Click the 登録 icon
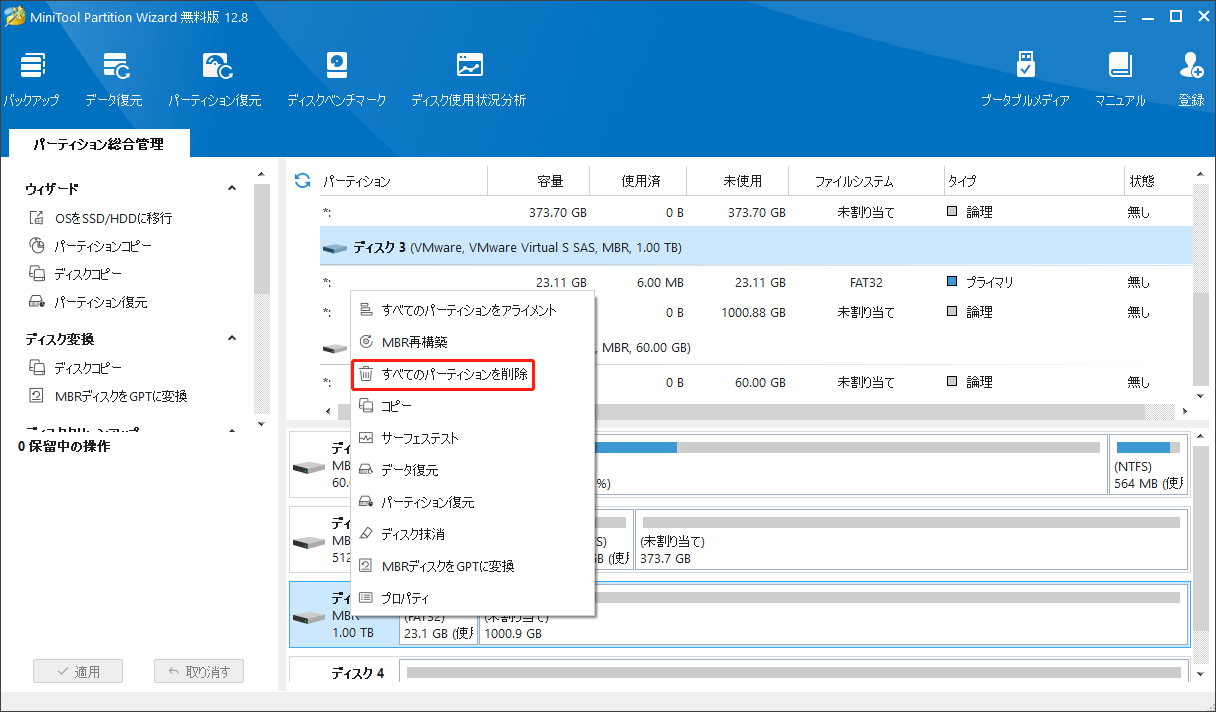The image size is (1216, 712). 1190,76
